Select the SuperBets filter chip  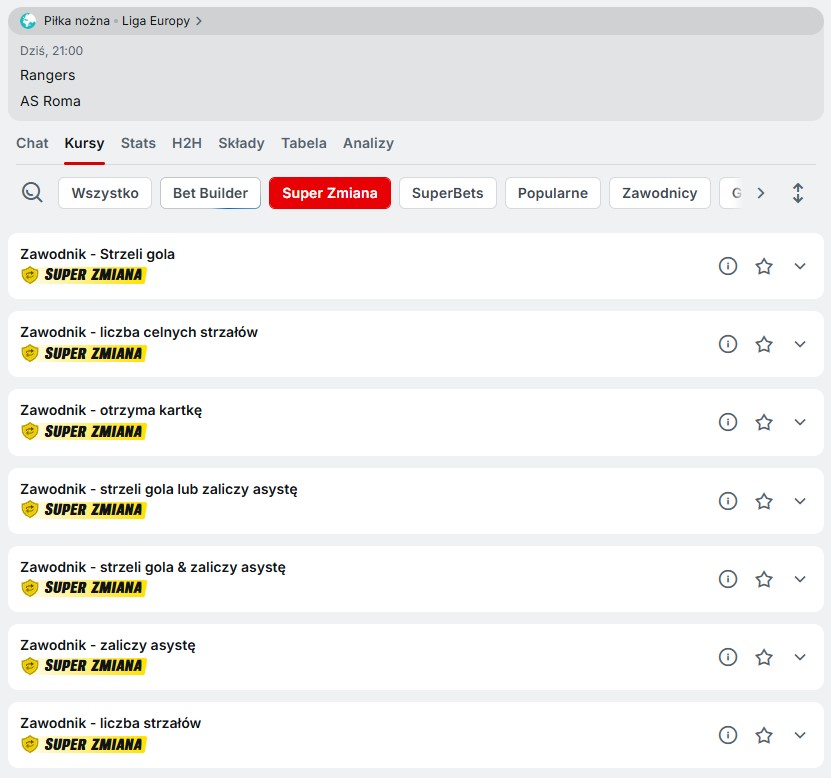coord(447,193)
